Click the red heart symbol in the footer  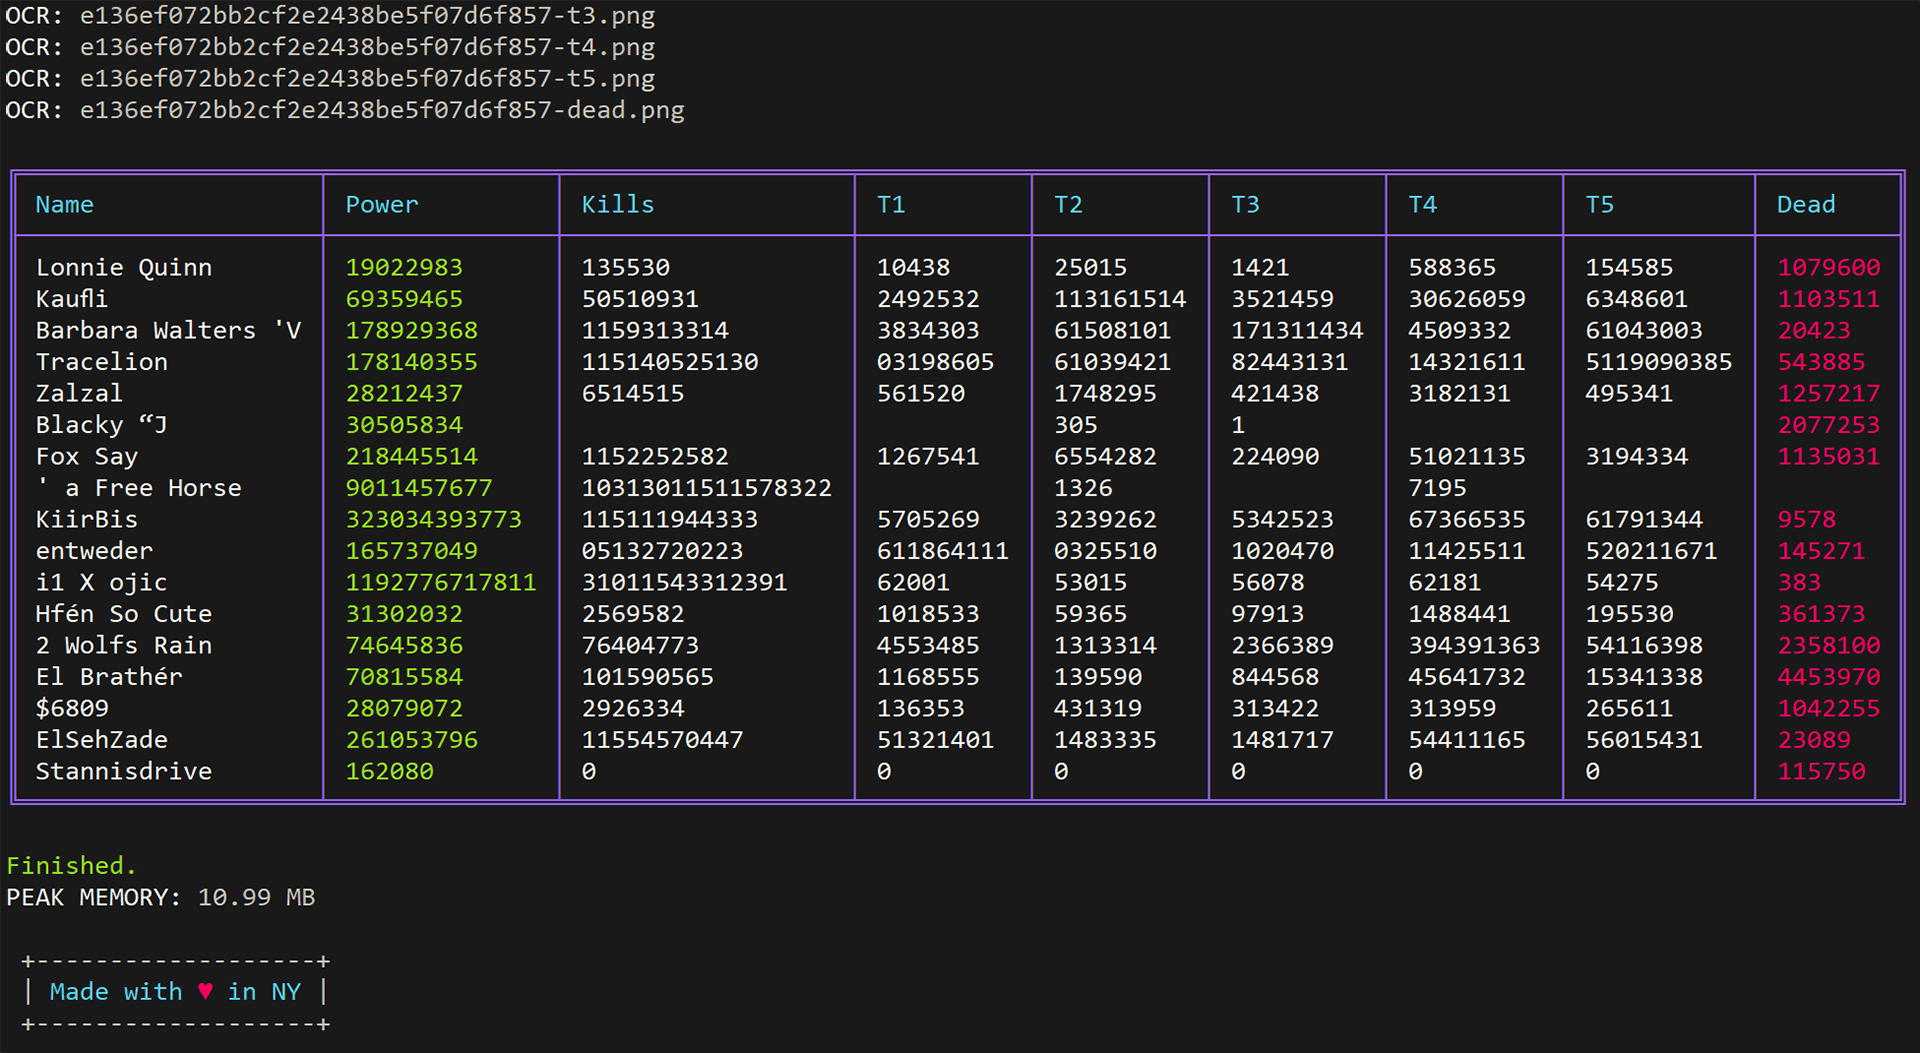(205, 991)
